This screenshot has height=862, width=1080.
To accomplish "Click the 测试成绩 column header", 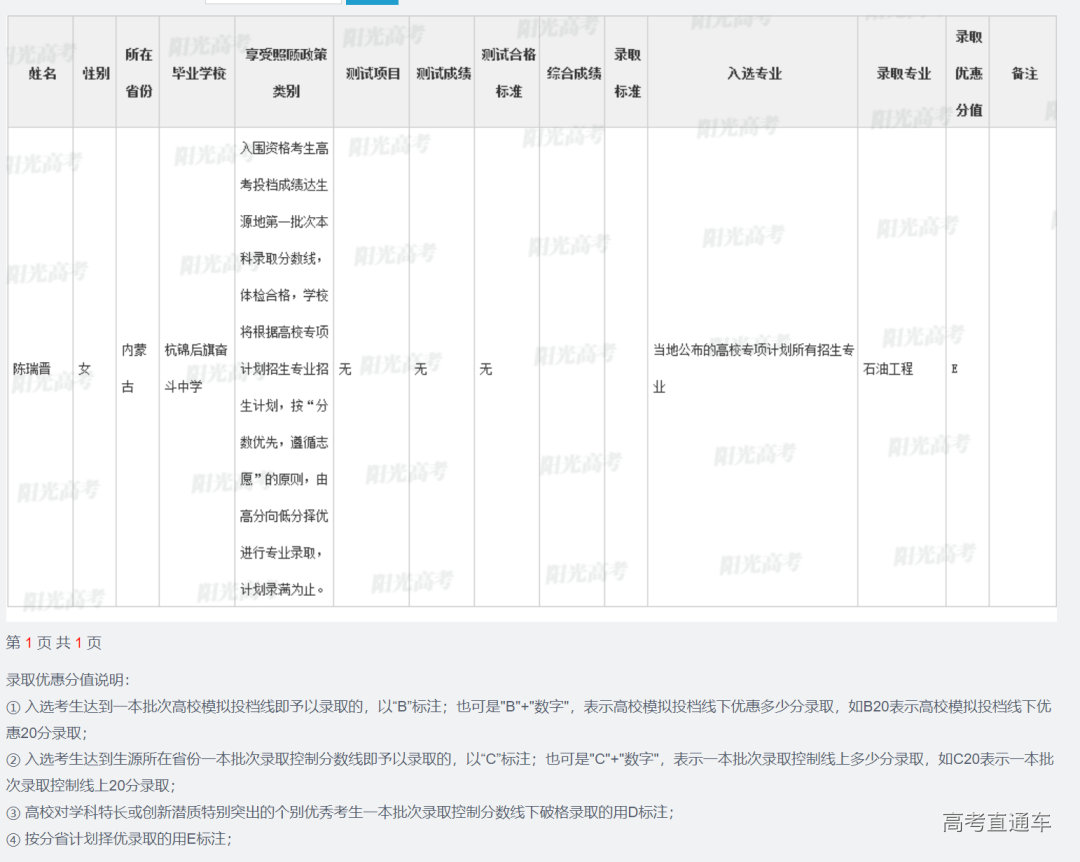I will coord(442,73).
